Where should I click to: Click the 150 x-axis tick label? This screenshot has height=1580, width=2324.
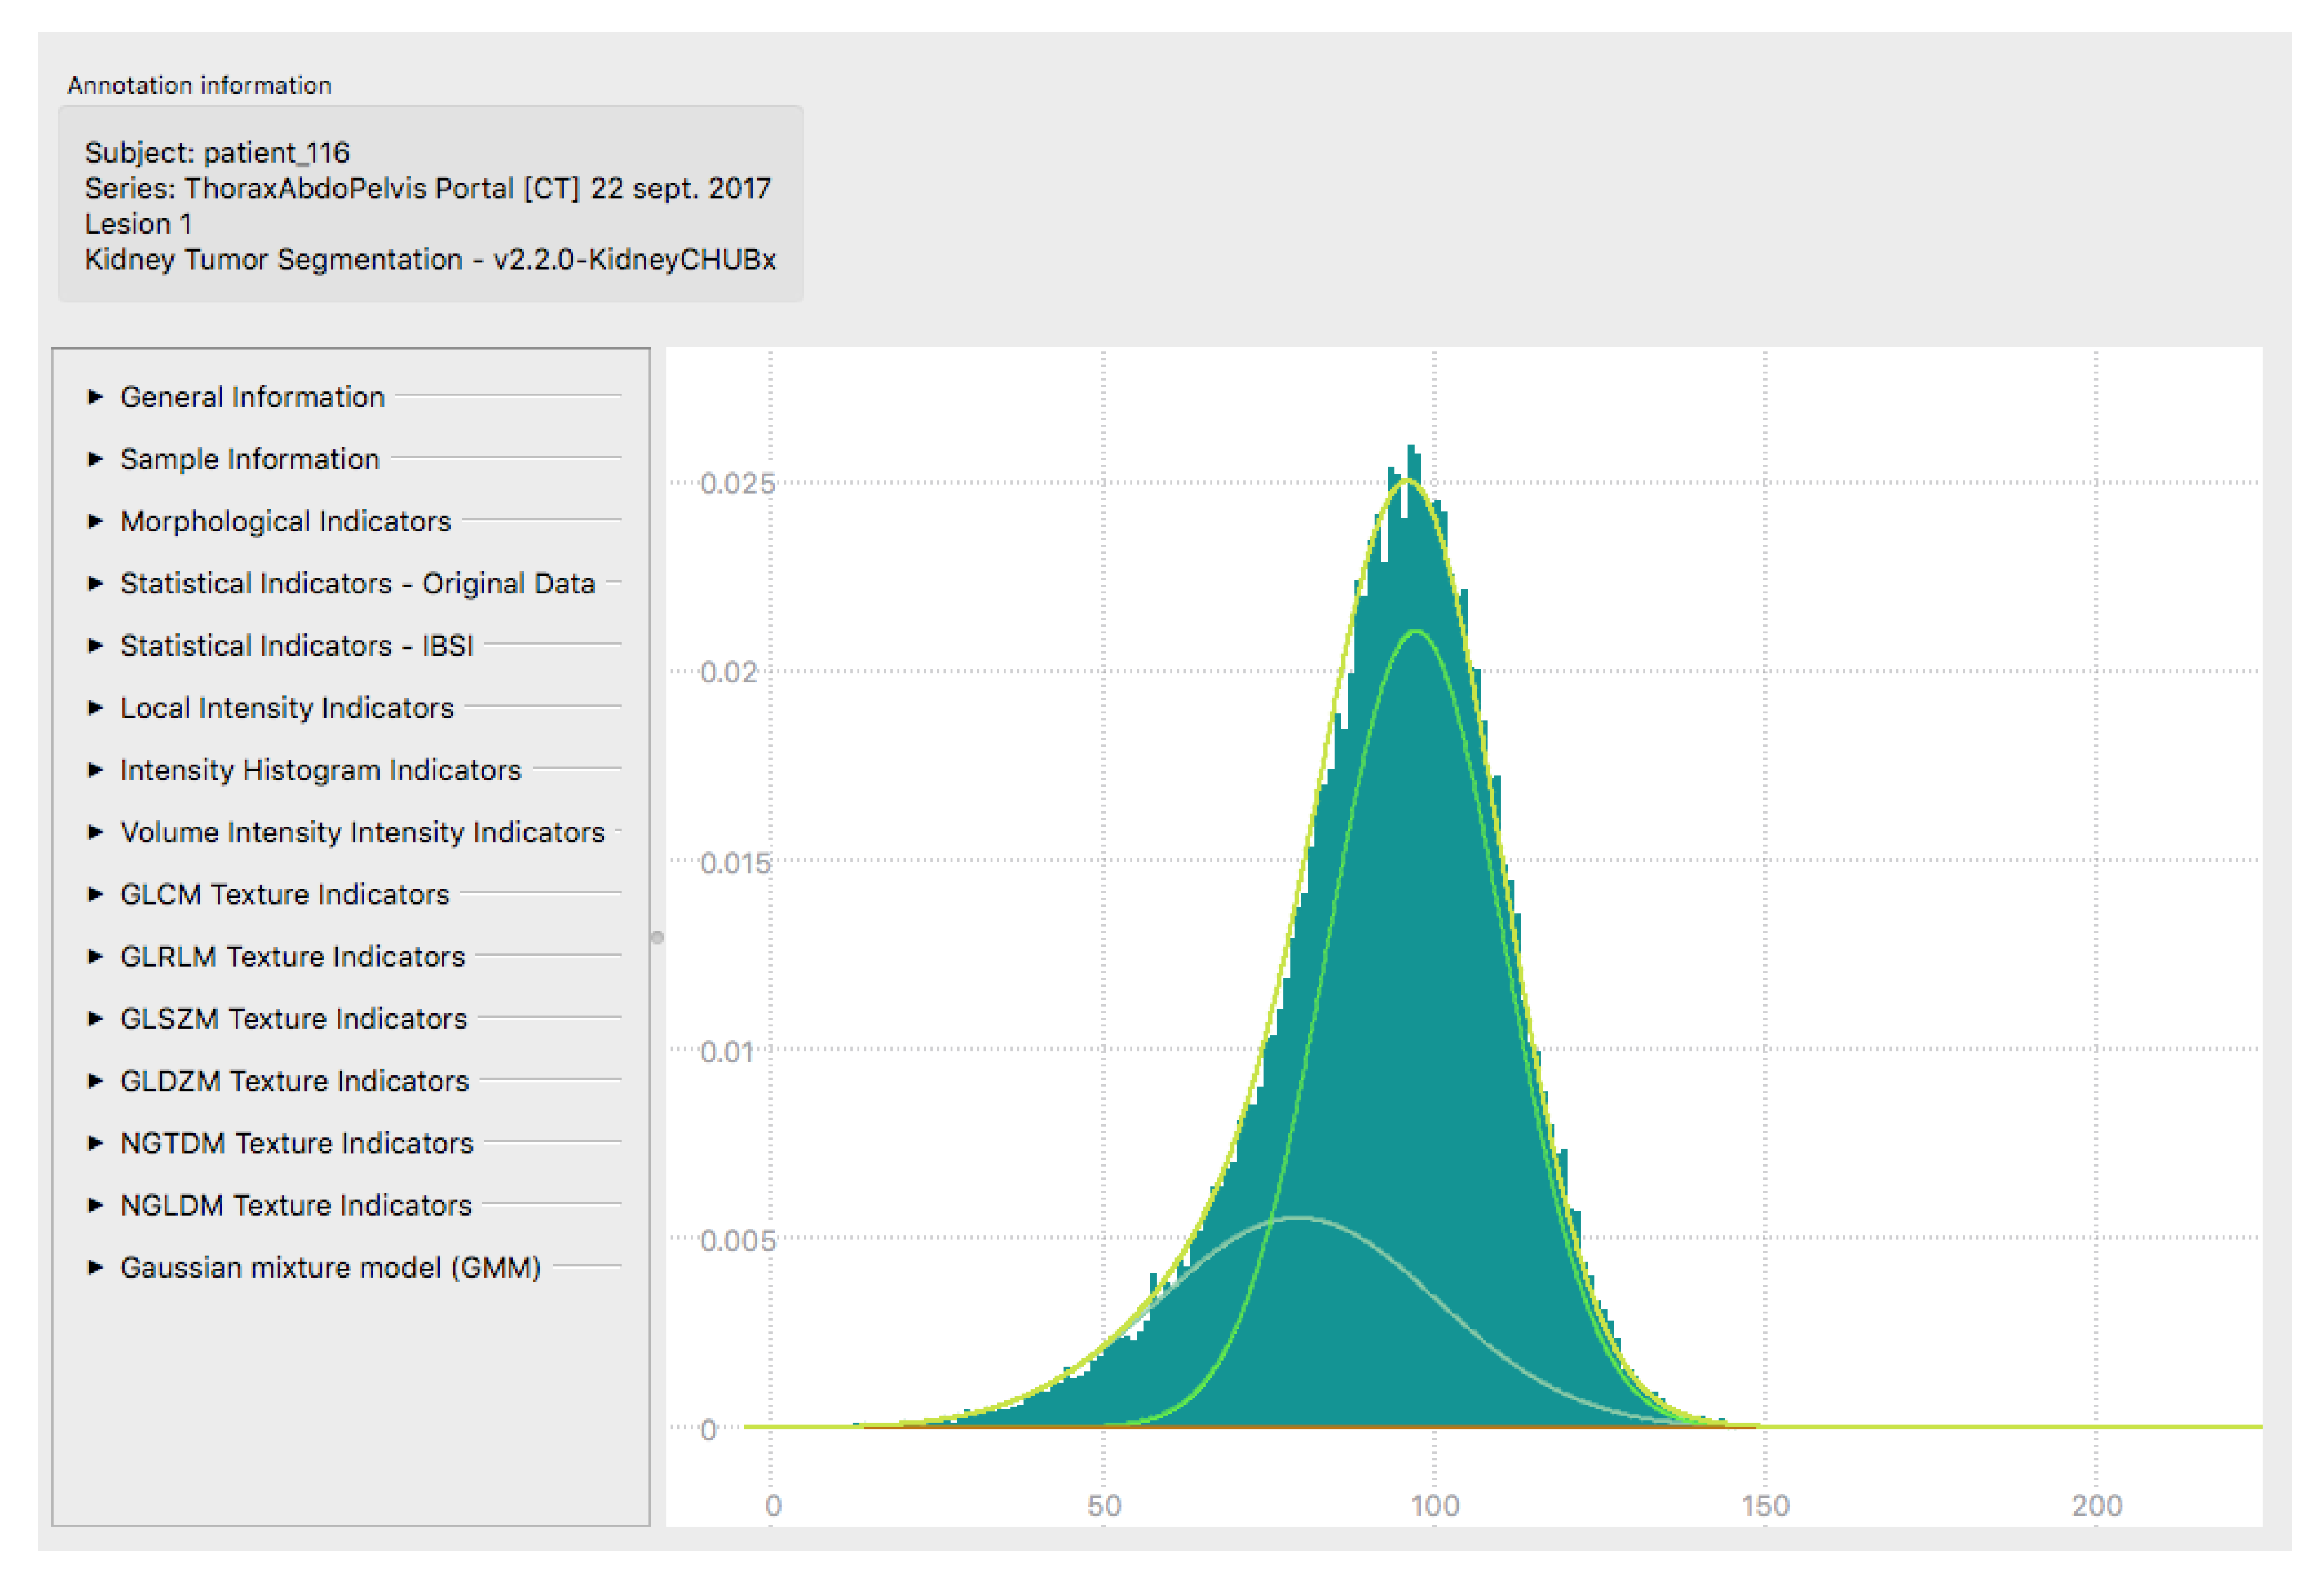pos(1765,1505)
